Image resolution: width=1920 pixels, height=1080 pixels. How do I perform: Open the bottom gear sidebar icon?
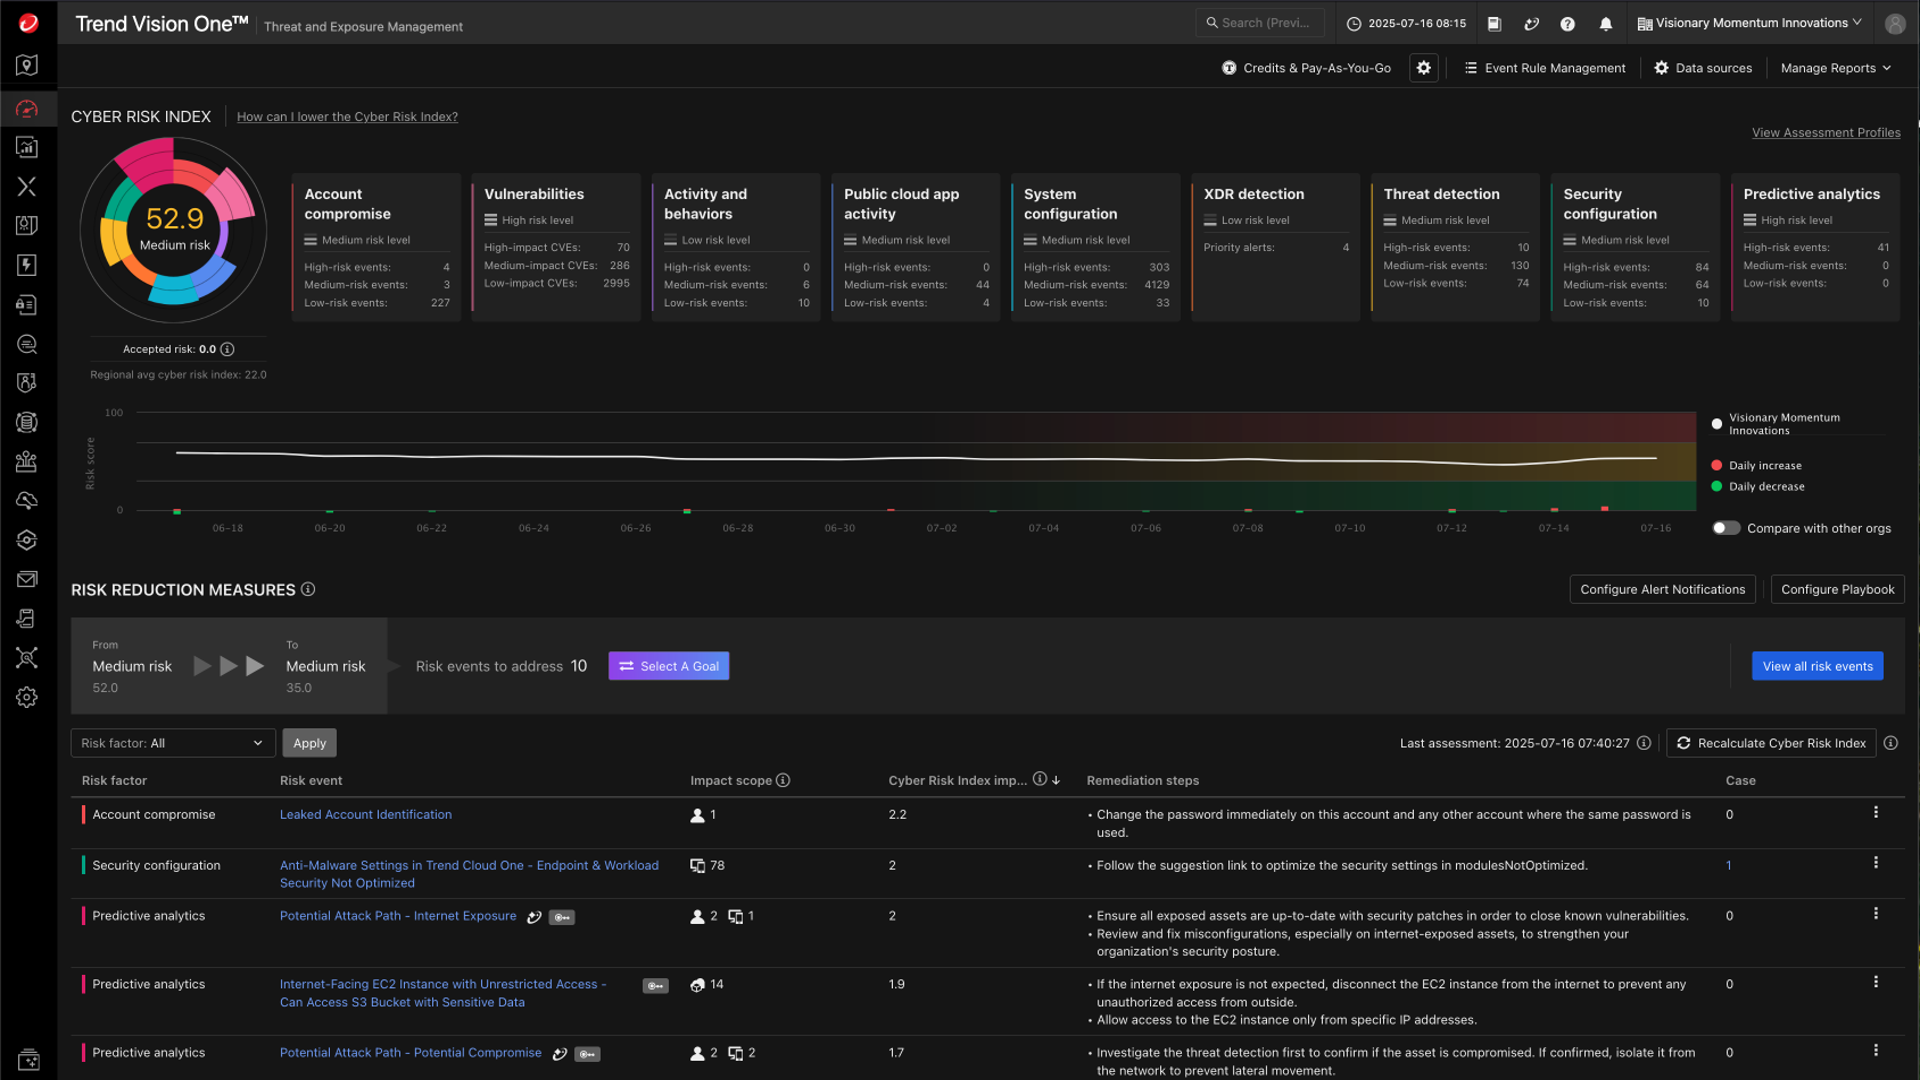pos(27,697)
